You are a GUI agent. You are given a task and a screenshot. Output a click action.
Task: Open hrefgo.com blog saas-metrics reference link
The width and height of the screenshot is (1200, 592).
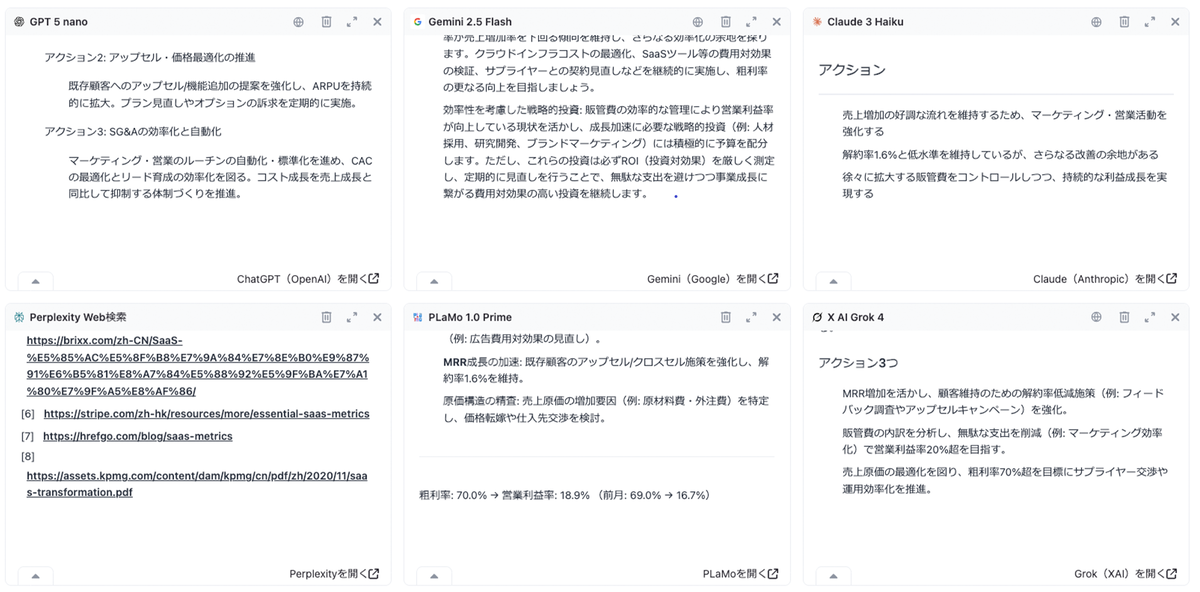coord(138,437)
